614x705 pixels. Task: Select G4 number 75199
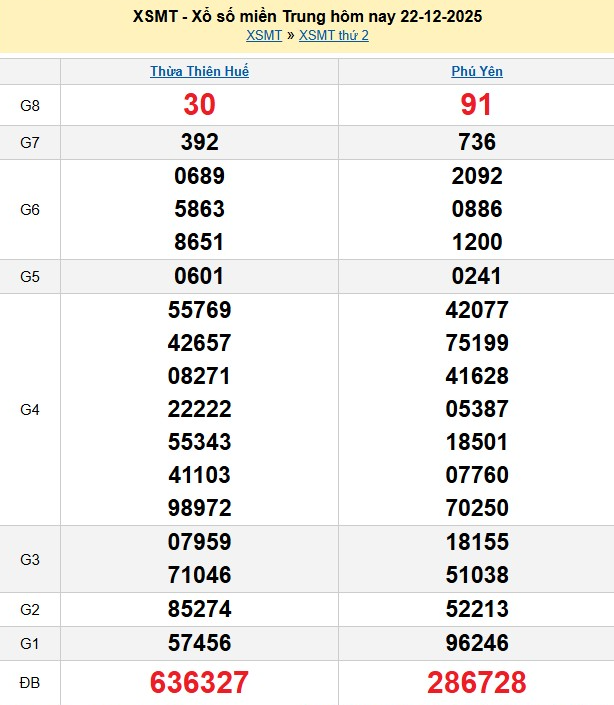(x=477, y=343)
